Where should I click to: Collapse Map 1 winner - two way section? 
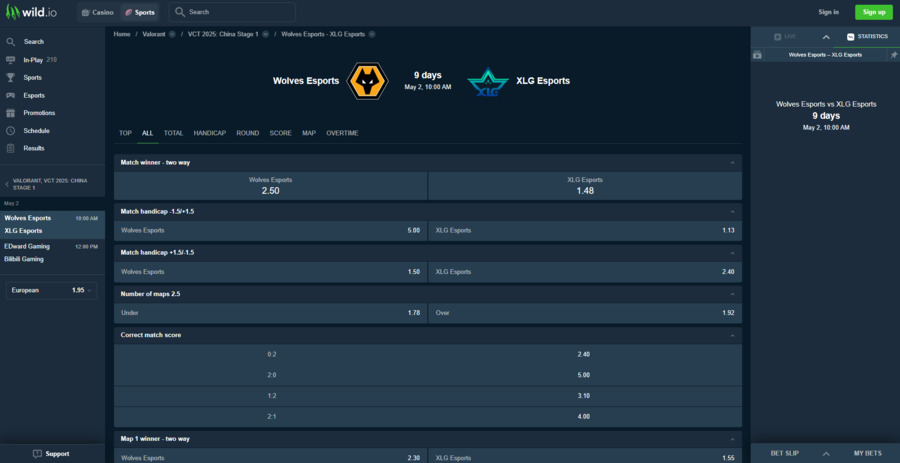732,439
